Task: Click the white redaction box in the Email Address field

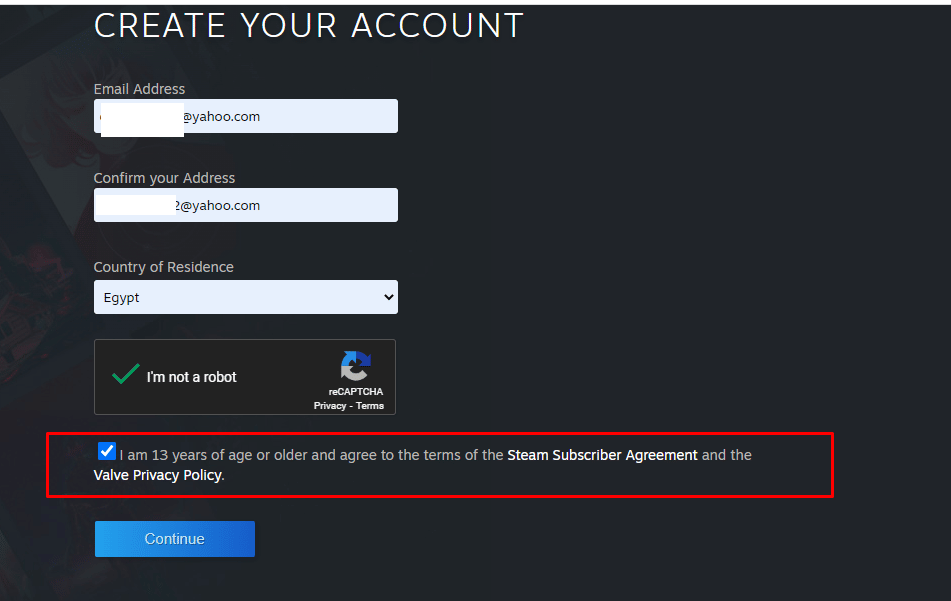Action: [142, 119]
